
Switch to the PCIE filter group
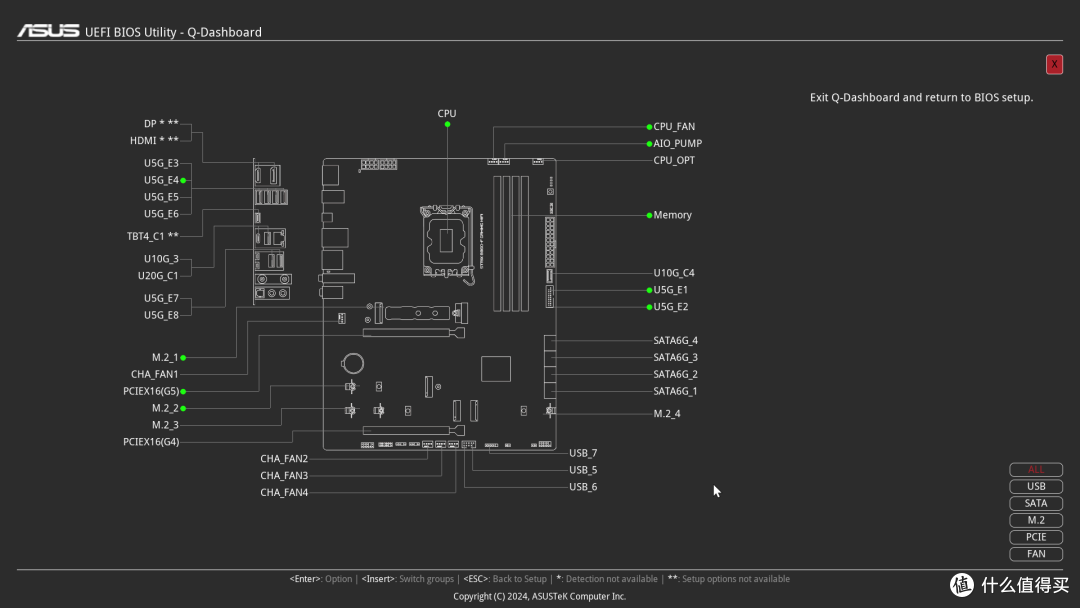1036,537
